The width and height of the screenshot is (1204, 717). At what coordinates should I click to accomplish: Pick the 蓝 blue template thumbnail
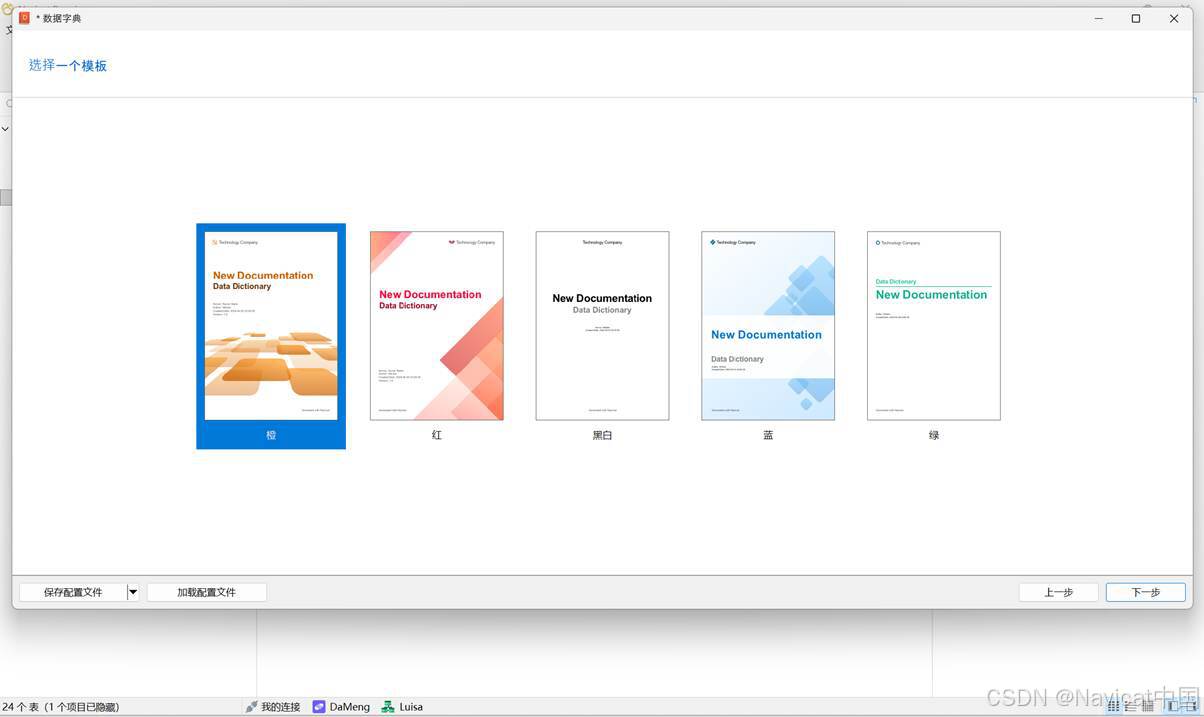pyautogui.click(x=768, y=326)
